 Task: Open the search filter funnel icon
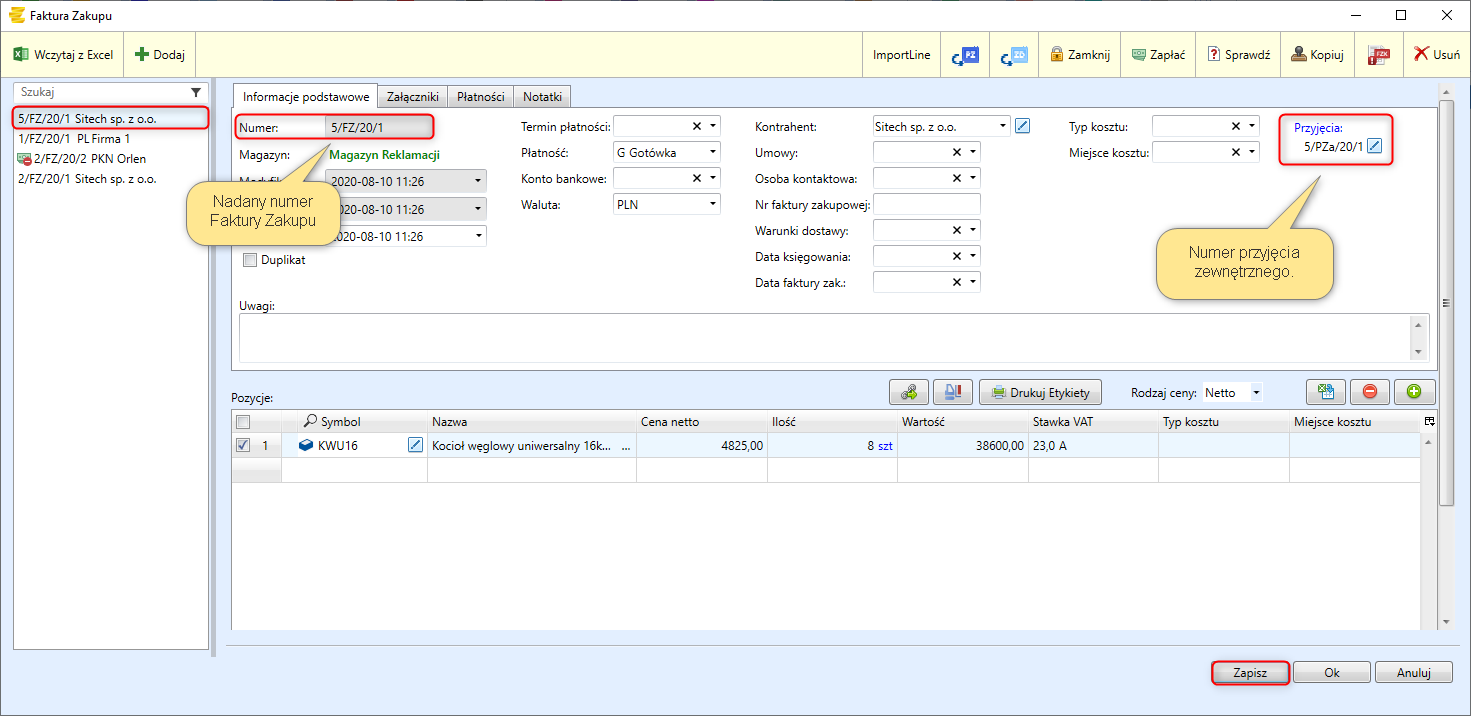196,91
